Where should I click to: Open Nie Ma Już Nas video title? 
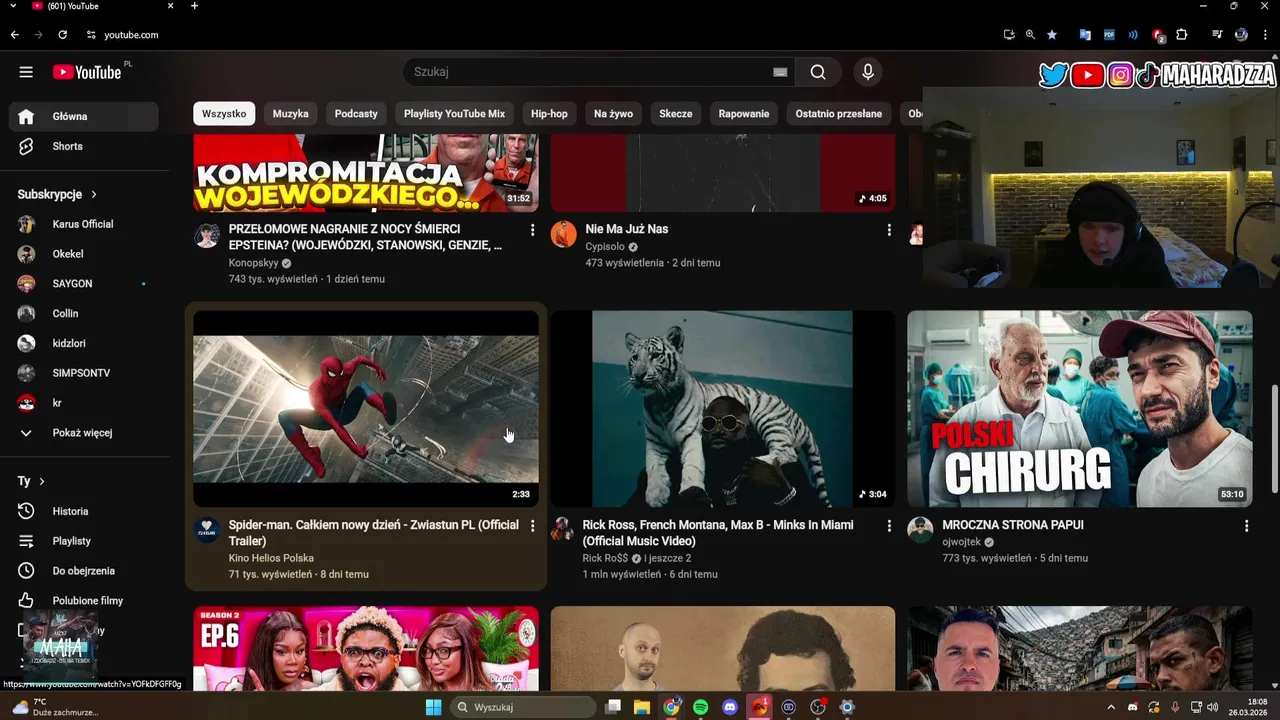(627, 229)
